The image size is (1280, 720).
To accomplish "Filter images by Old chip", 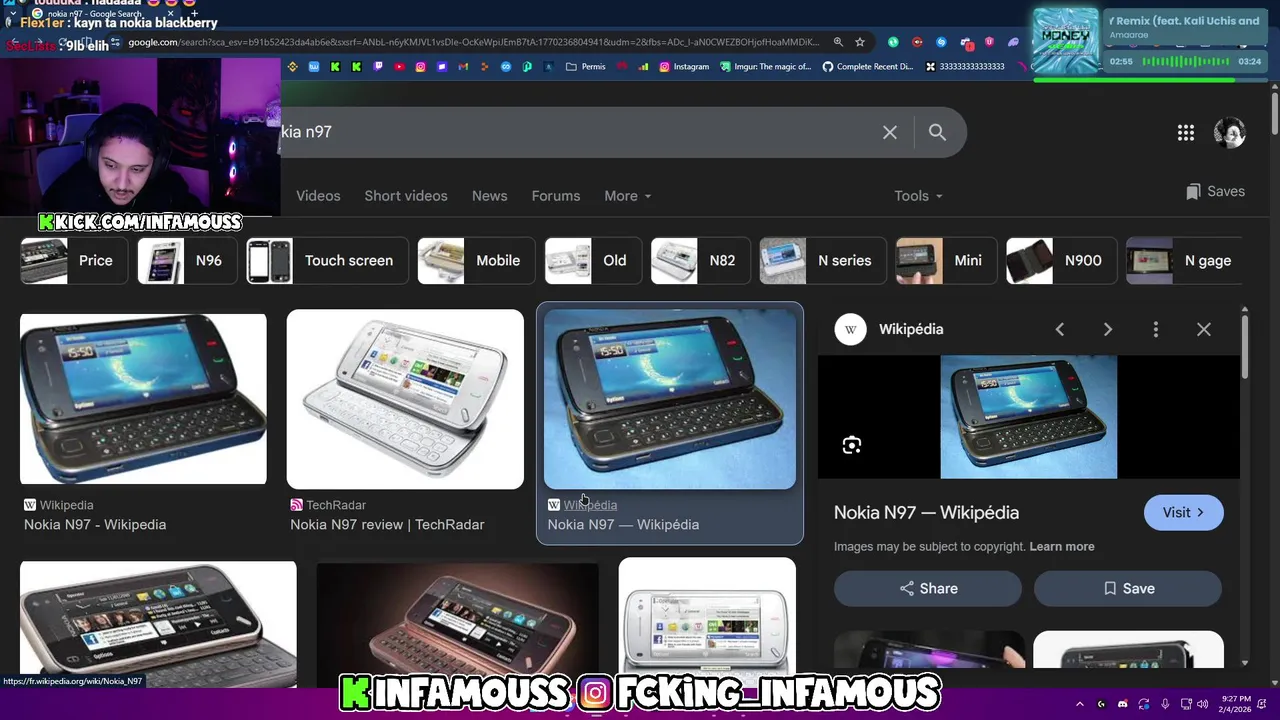I will point(593,261).
